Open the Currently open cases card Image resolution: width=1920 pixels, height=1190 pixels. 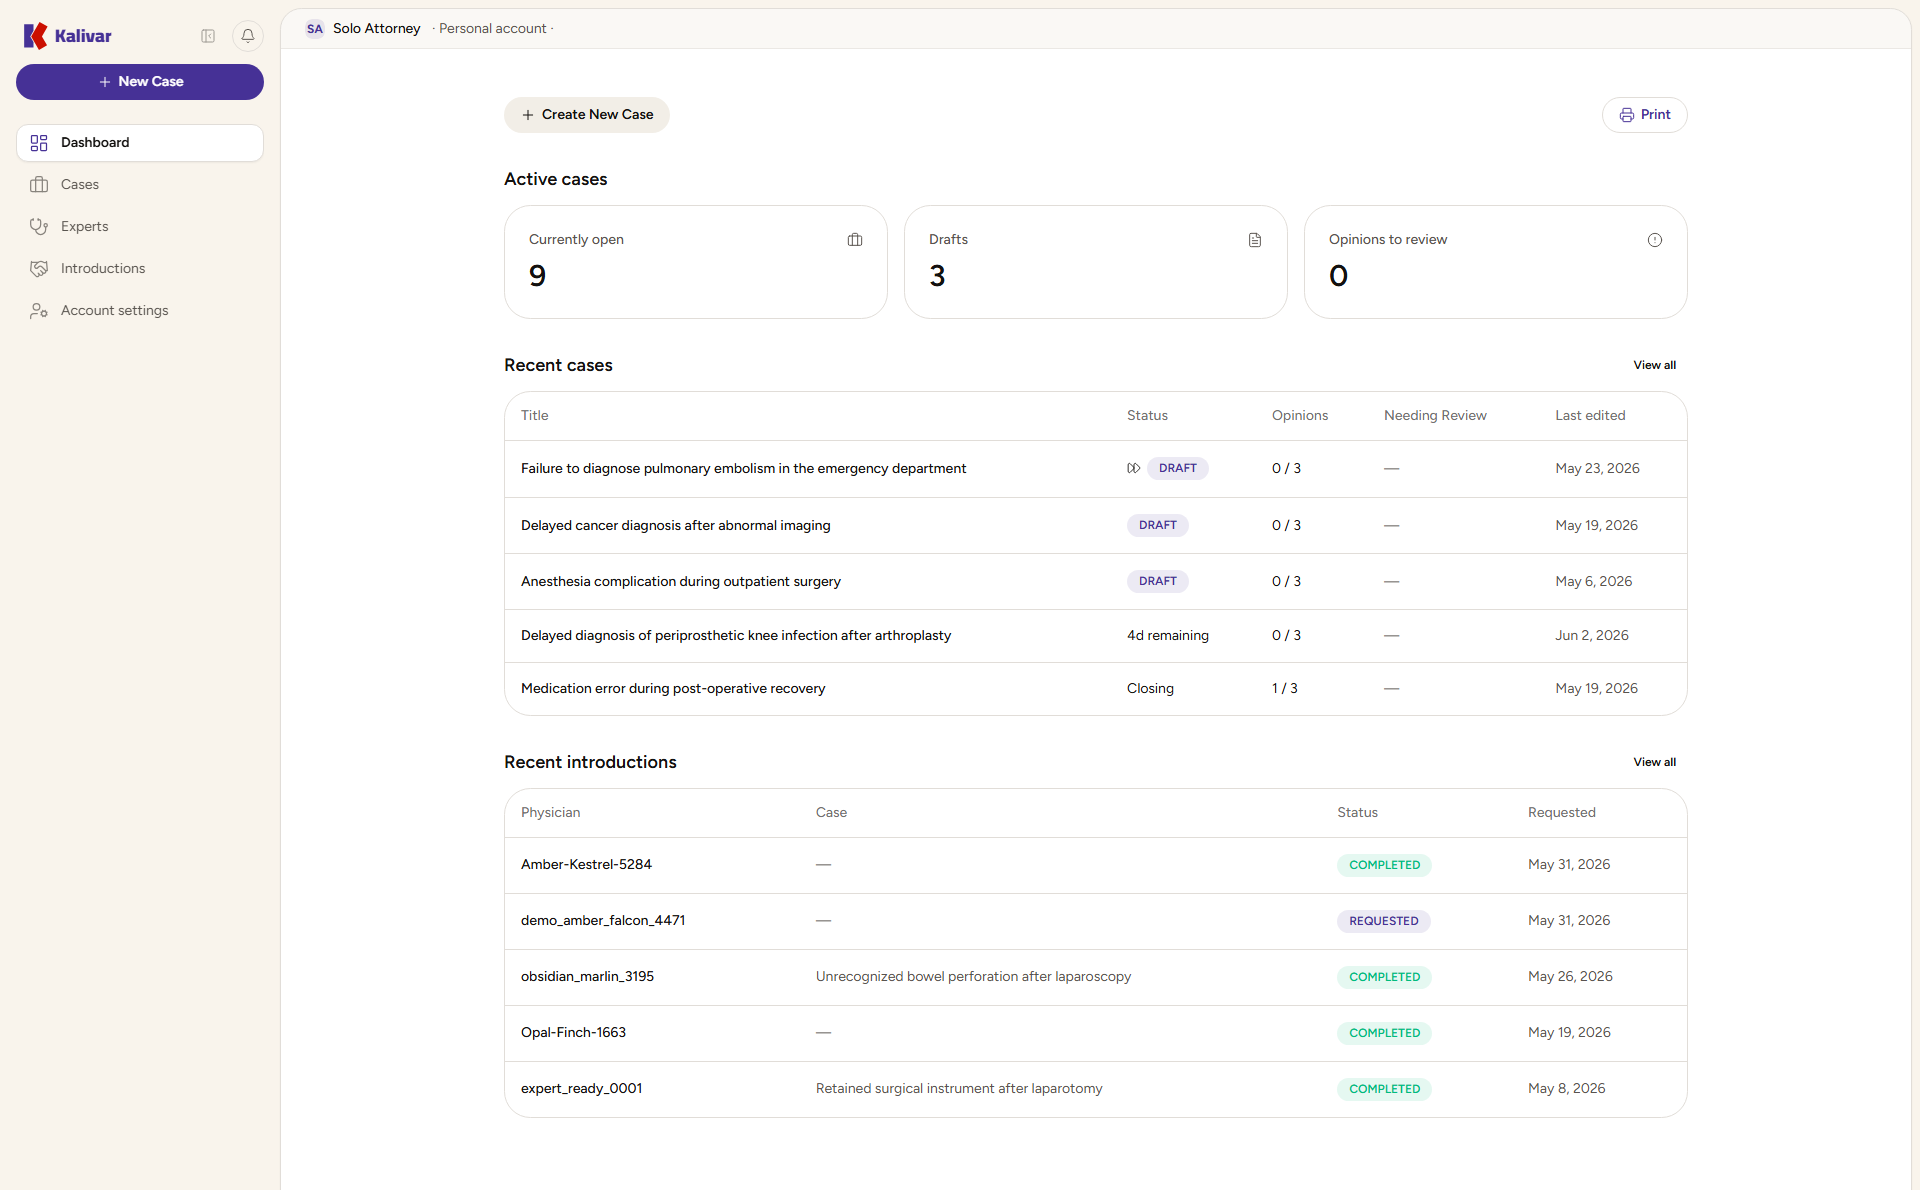(696, 262)
